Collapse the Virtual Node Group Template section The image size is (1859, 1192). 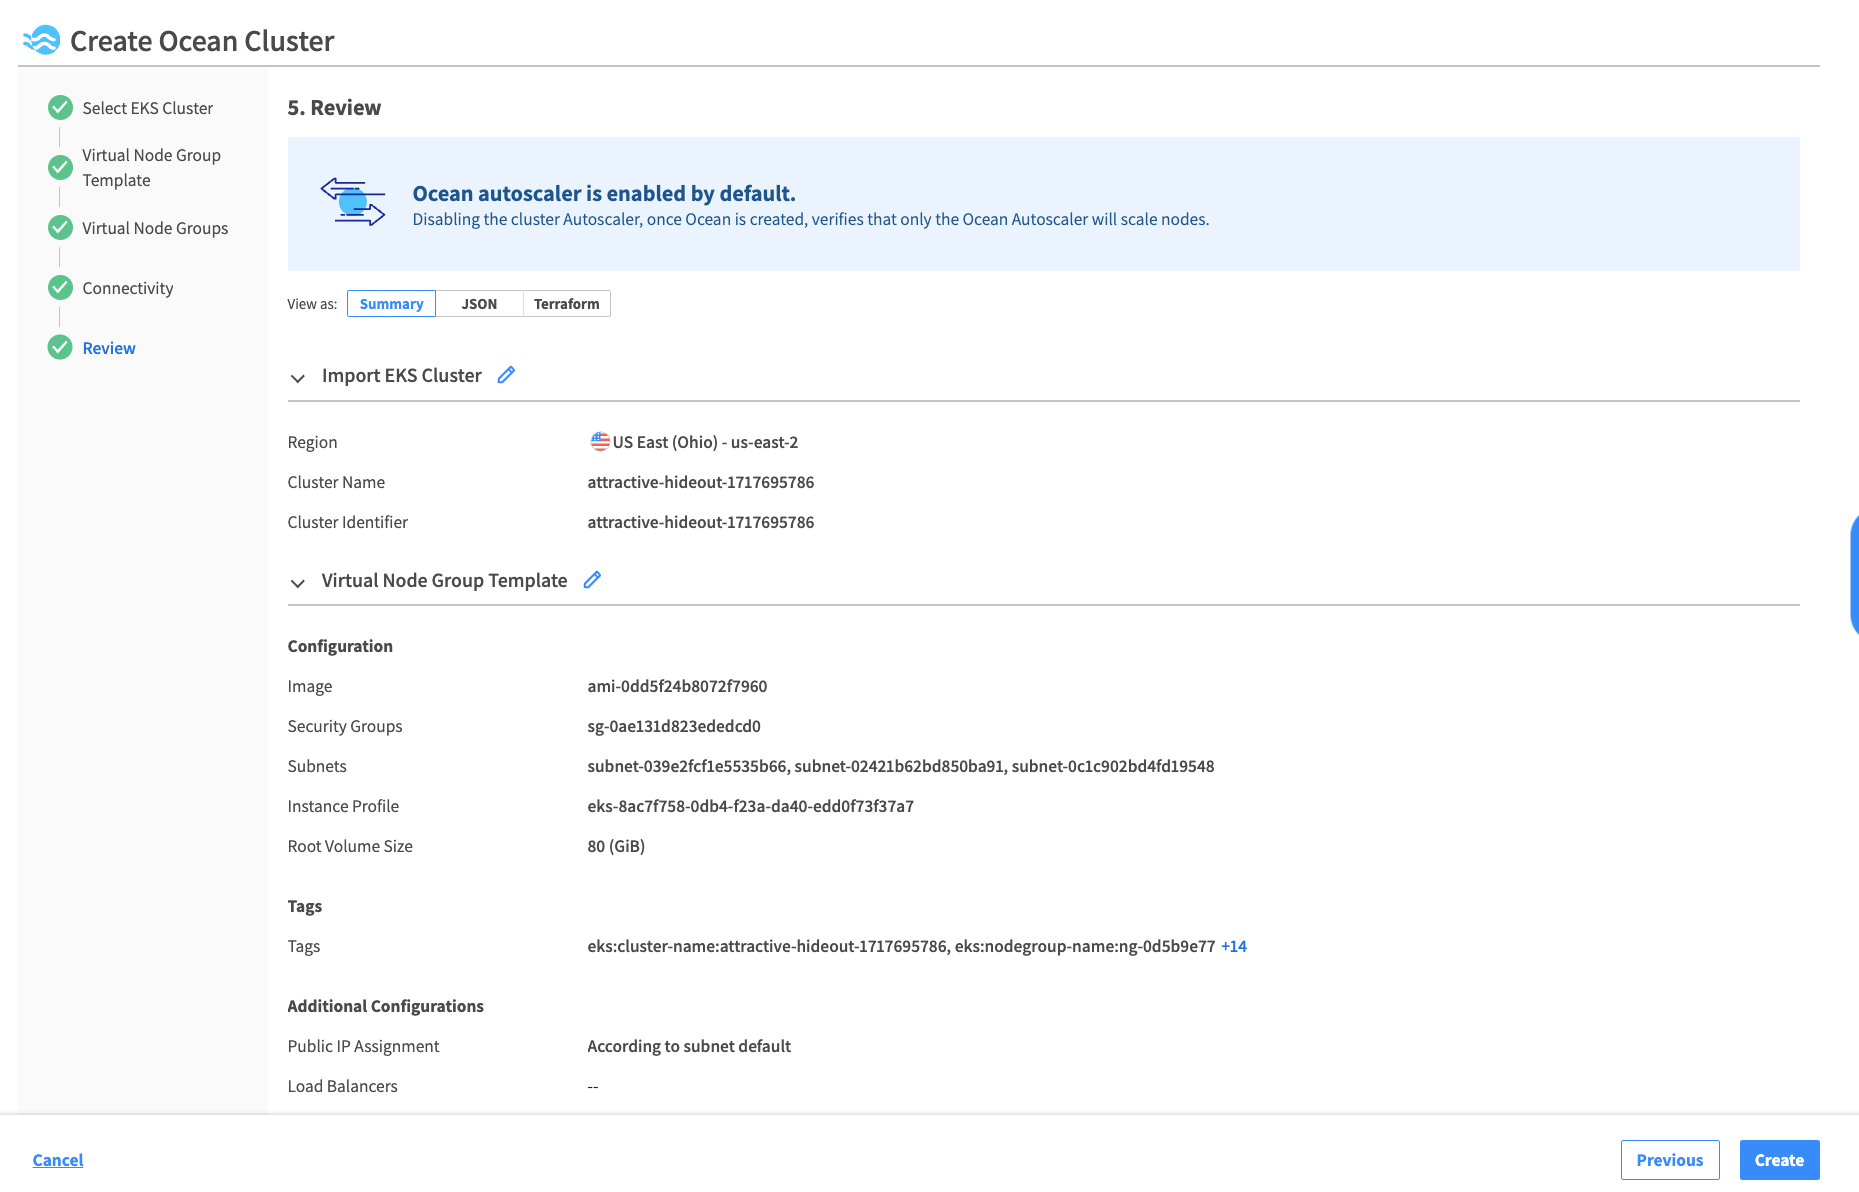pos(297,583)
